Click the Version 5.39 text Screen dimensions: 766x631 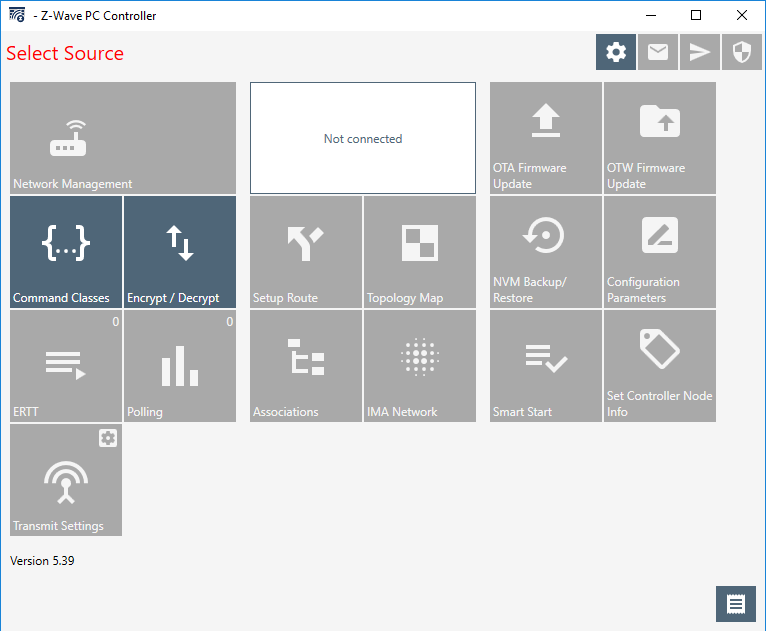42,561
